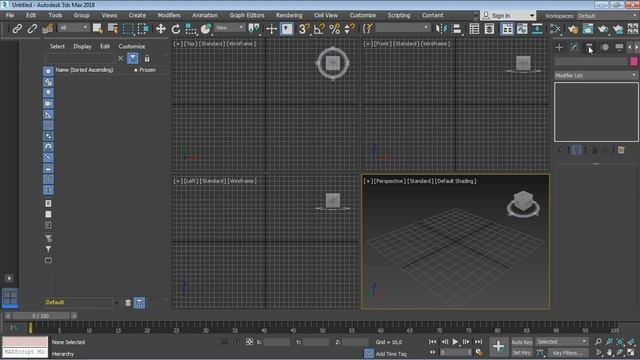640x360 pixels.
Task: Pick the Rectangular Selection Region tool
Action: [x=128, y=29]
